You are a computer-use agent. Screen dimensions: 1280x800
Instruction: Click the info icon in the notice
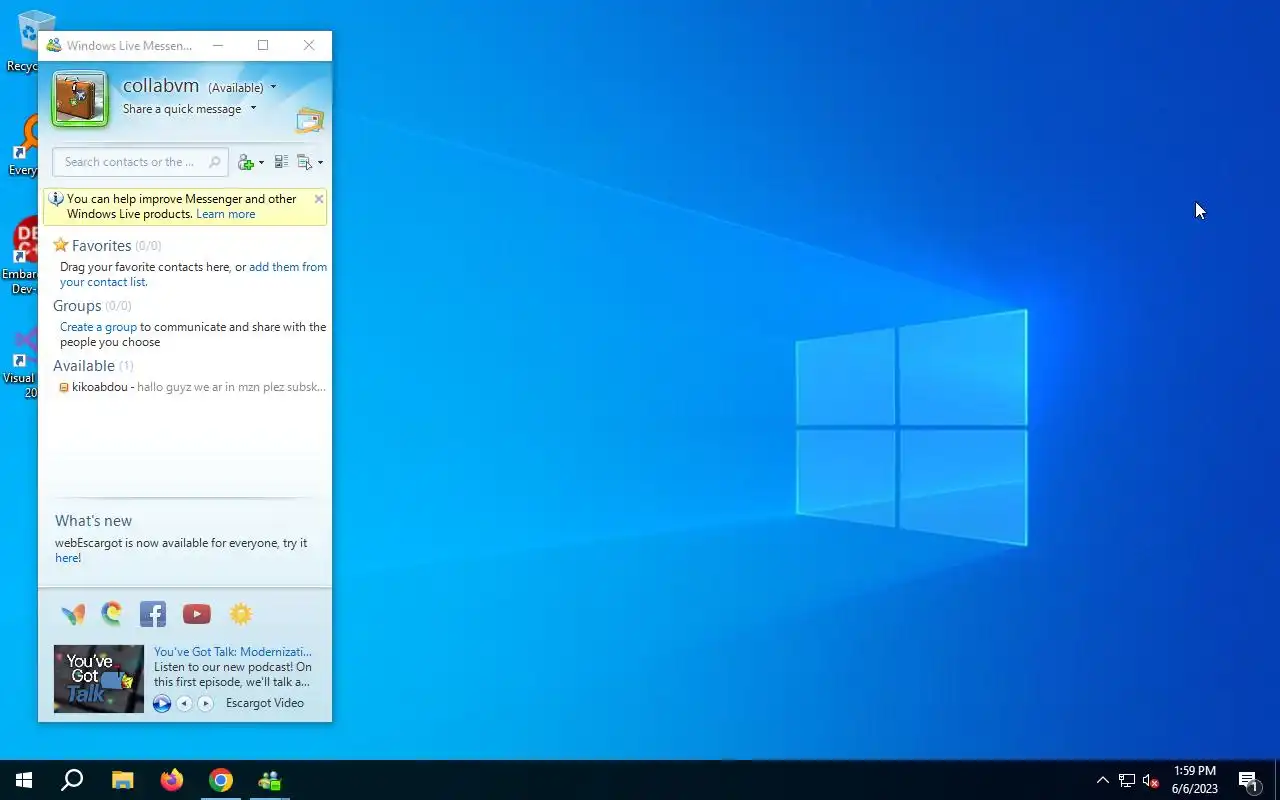(56, 199)
